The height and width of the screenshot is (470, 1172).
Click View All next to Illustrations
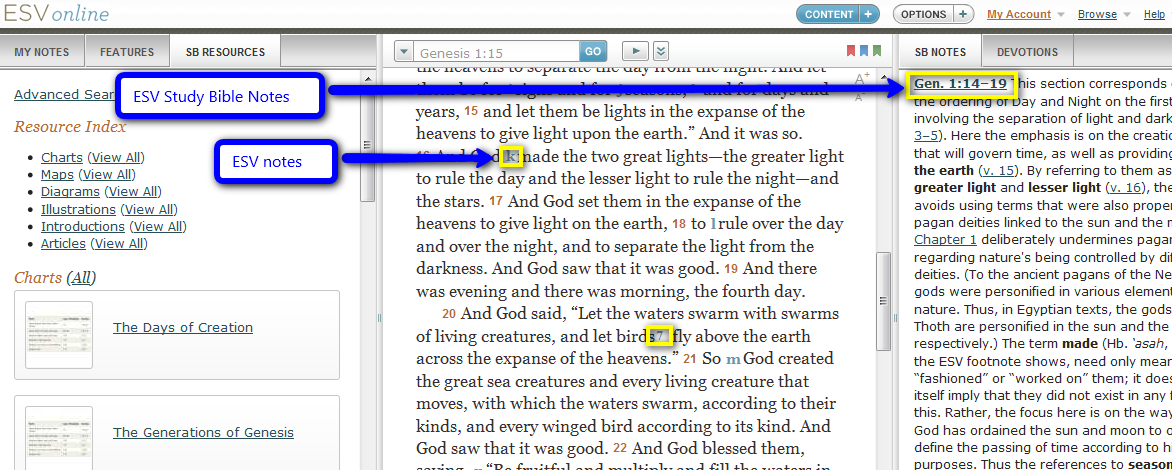tap(149, 209)
